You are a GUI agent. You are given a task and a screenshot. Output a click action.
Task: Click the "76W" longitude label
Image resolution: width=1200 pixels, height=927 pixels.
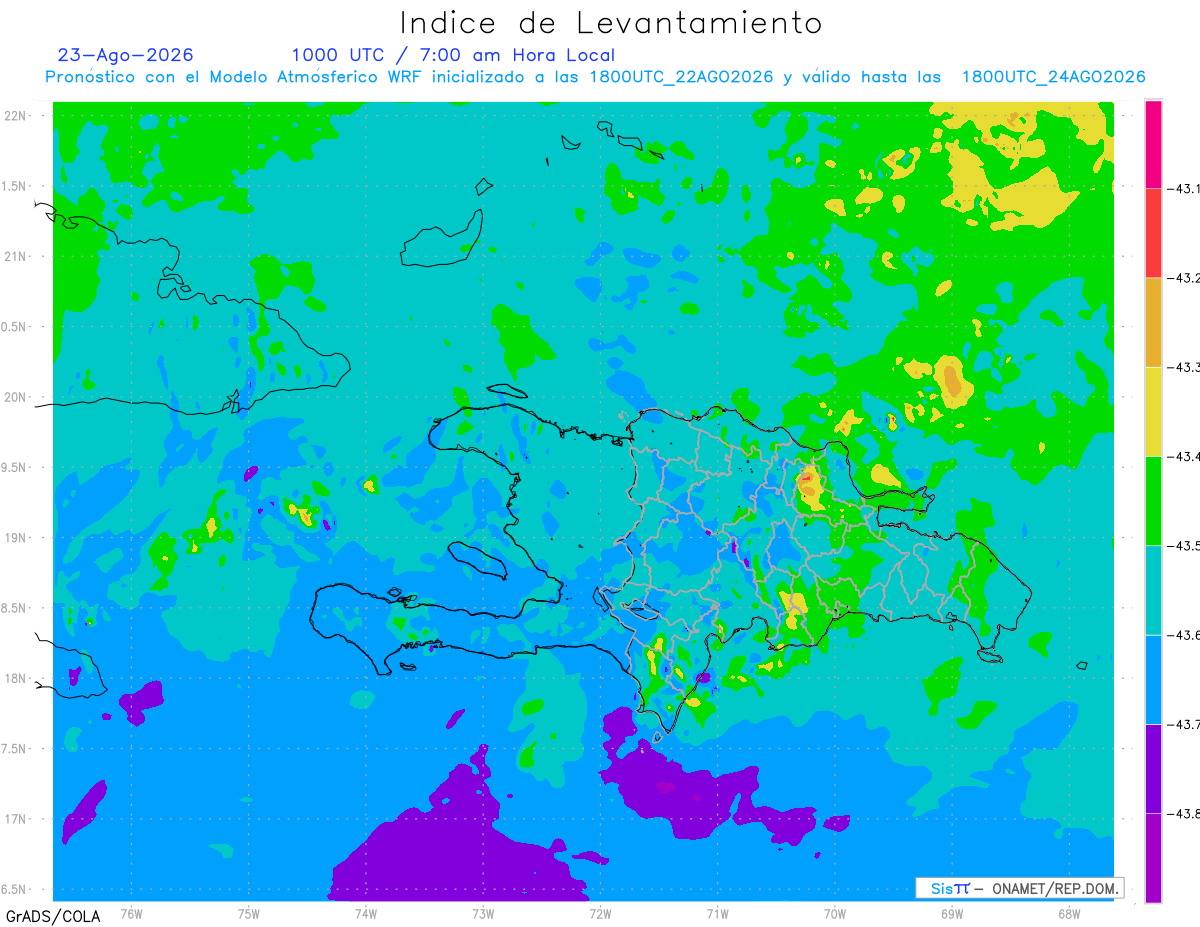pyautogui.click(x=131, y=914)
